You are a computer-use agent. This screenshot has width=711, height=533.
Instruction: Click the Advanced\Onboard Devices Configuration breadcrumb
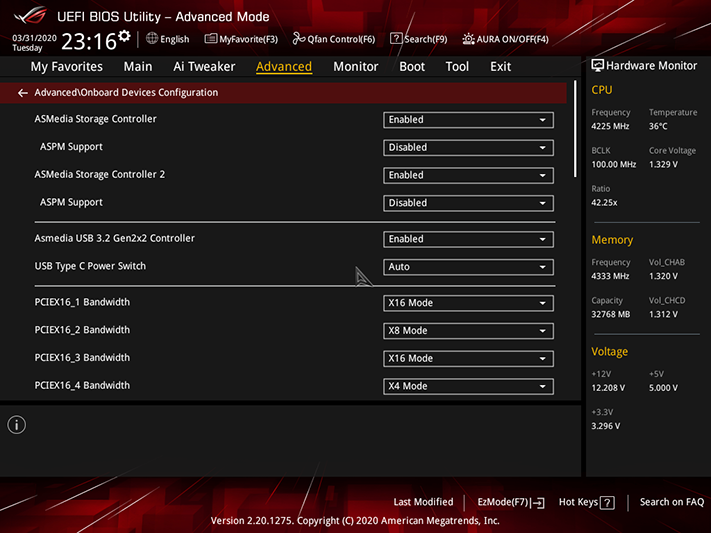click(126, 93)
